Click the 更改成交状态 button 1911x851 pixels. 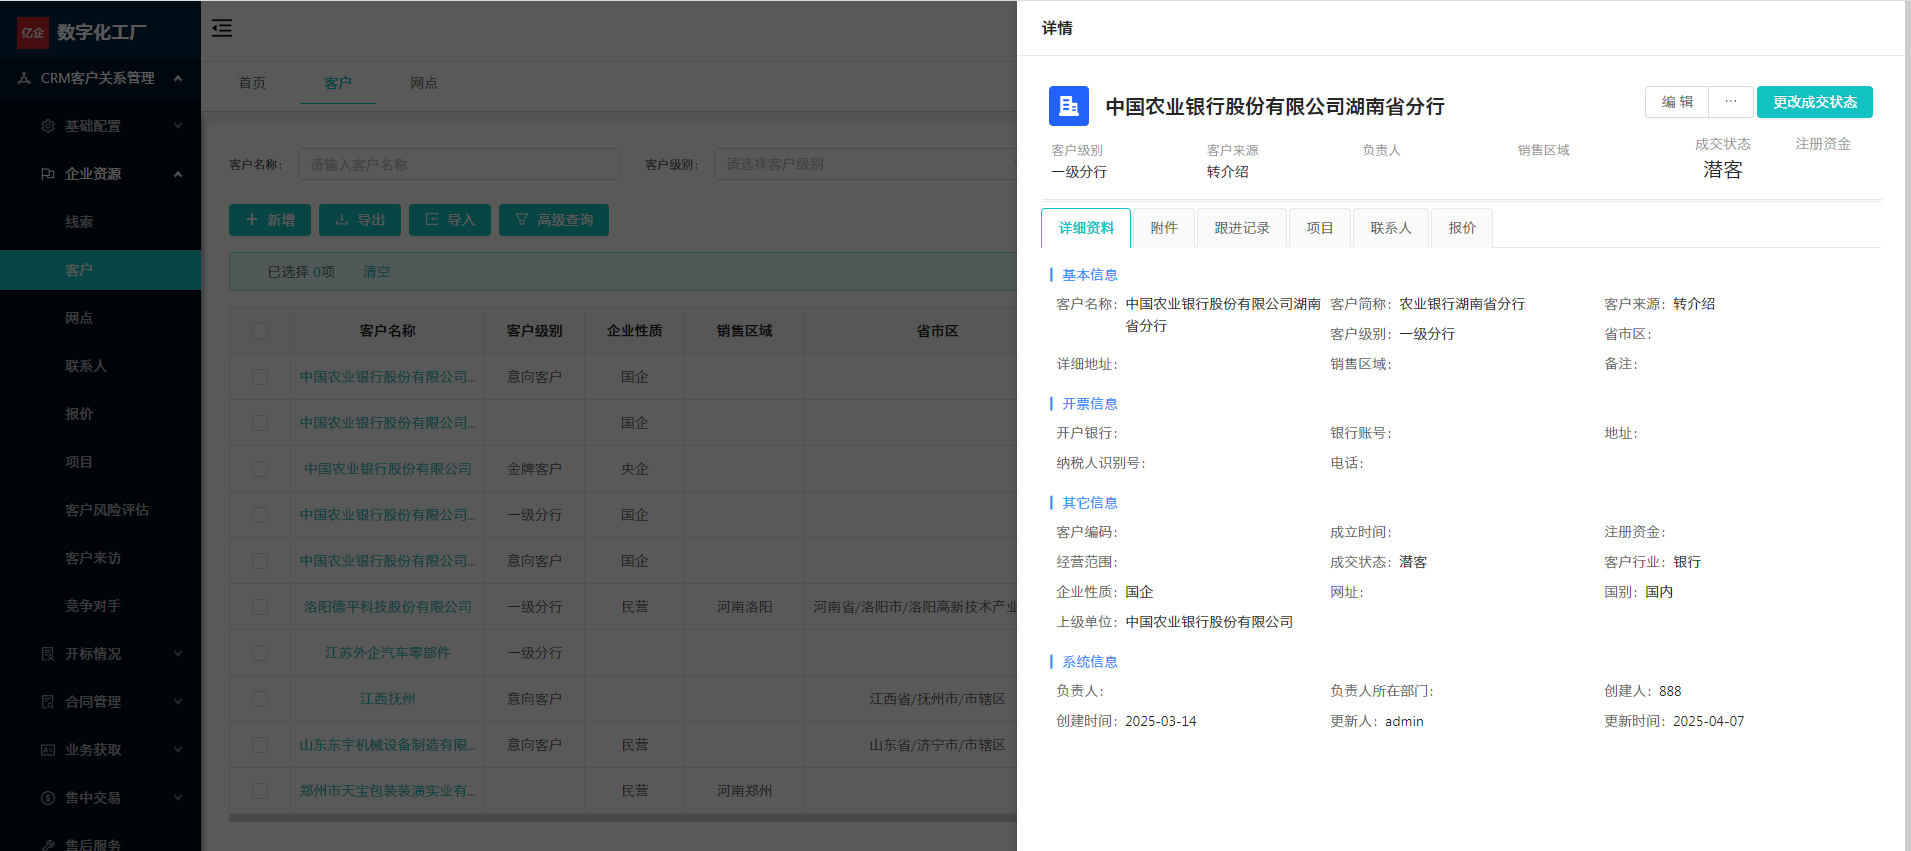pyautogui.click(x=1814, y=102)
